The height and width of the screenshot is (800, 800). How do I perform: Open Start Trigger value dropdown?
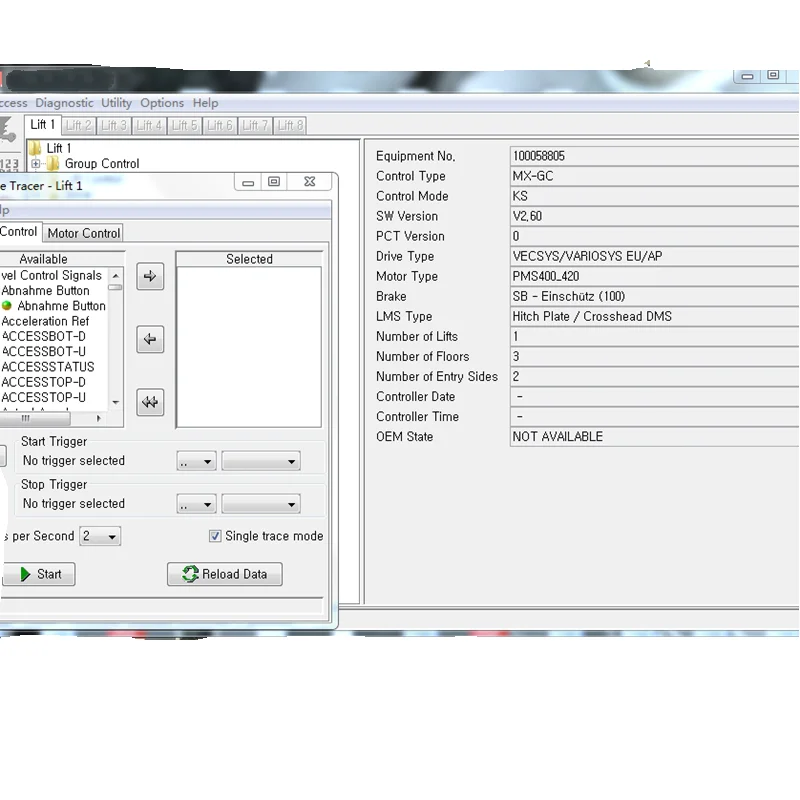point(261,461)
